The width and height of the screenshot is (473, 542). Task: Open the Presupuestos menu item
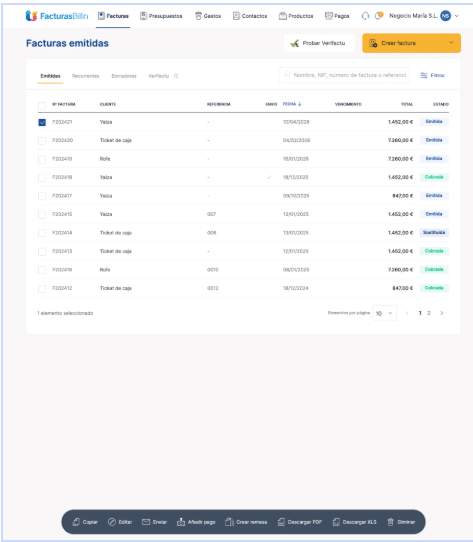pos(161,16)
